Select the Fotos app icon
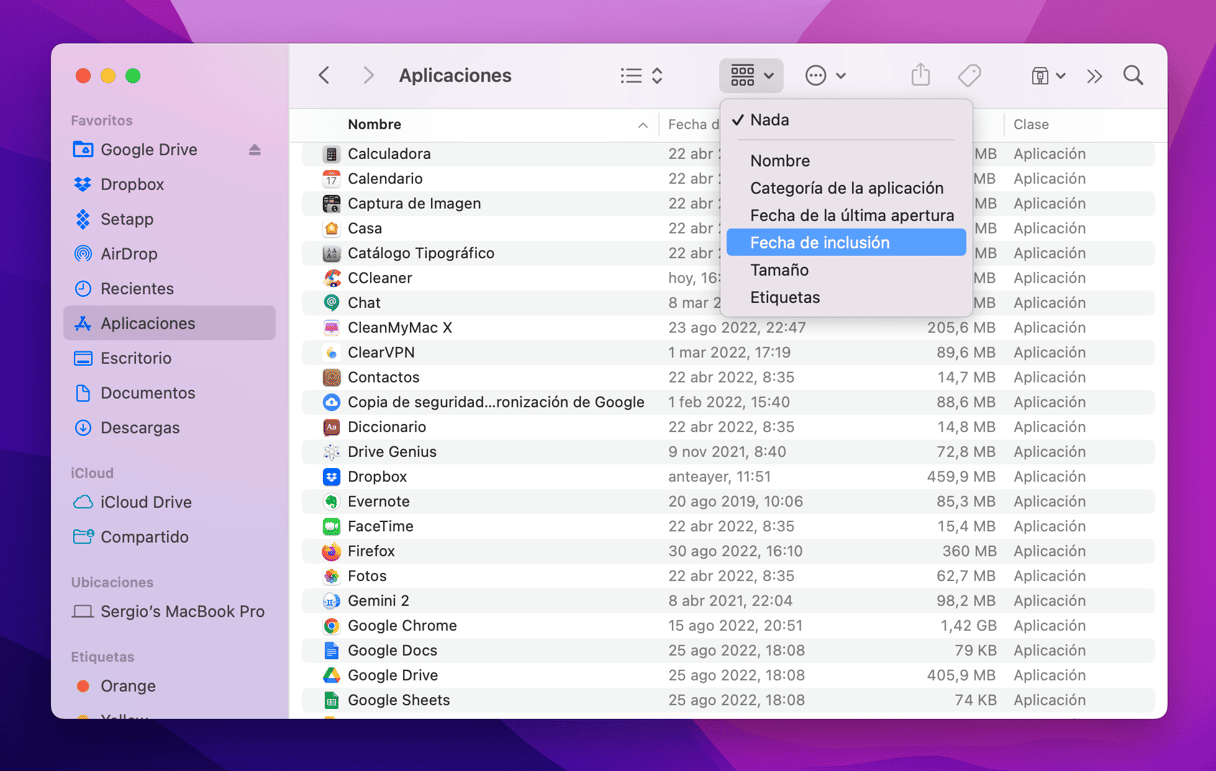This screenshot has width=1216, height=771. point(331,576)
